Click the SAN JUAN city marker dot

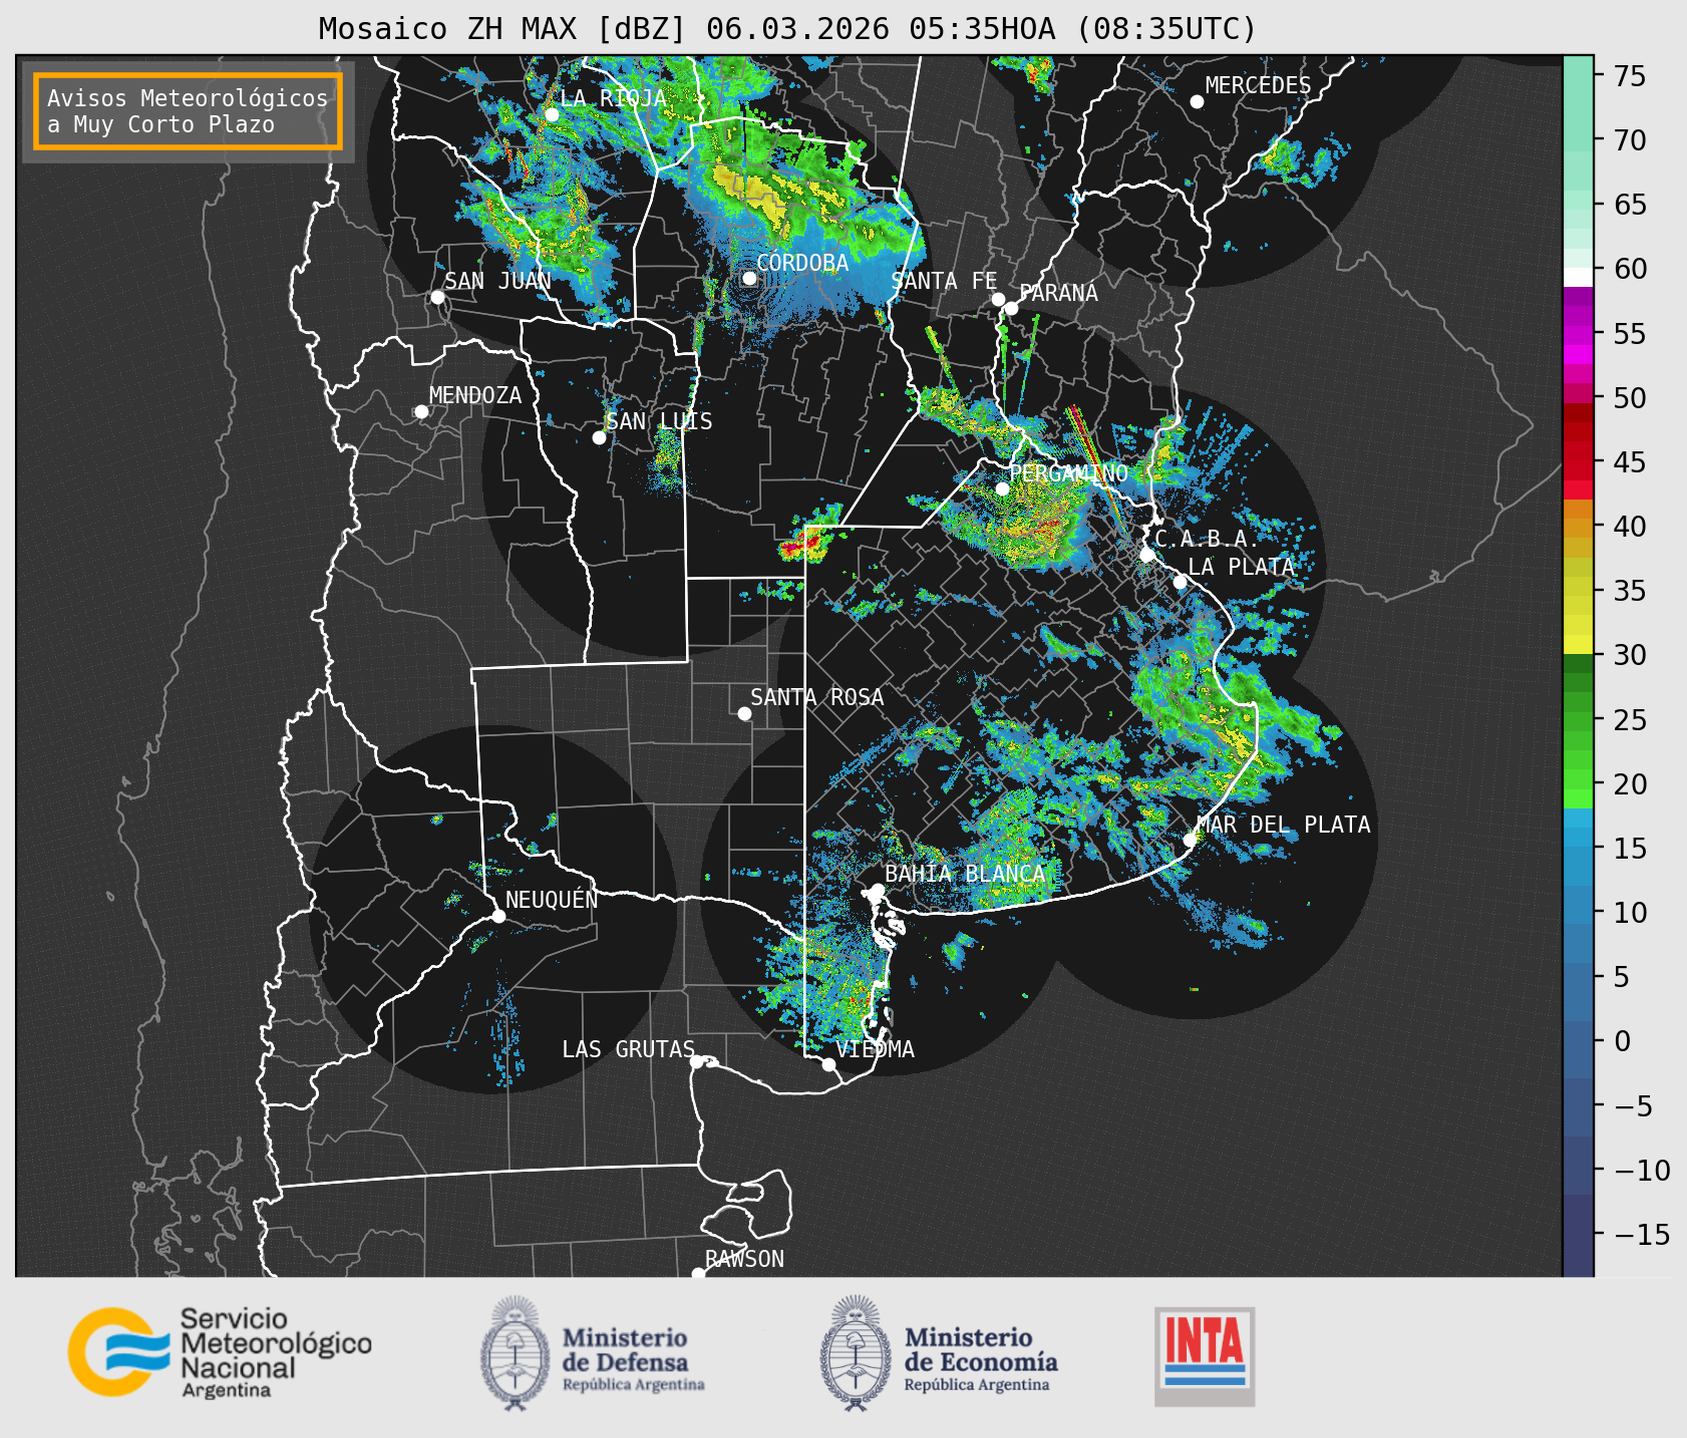click(x=437, y=297)
